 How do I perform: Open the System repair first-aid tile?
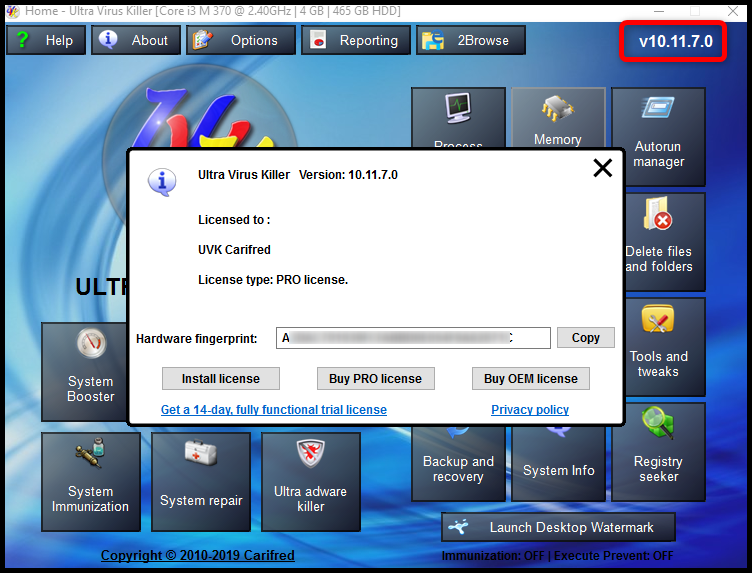pos(201,482)
